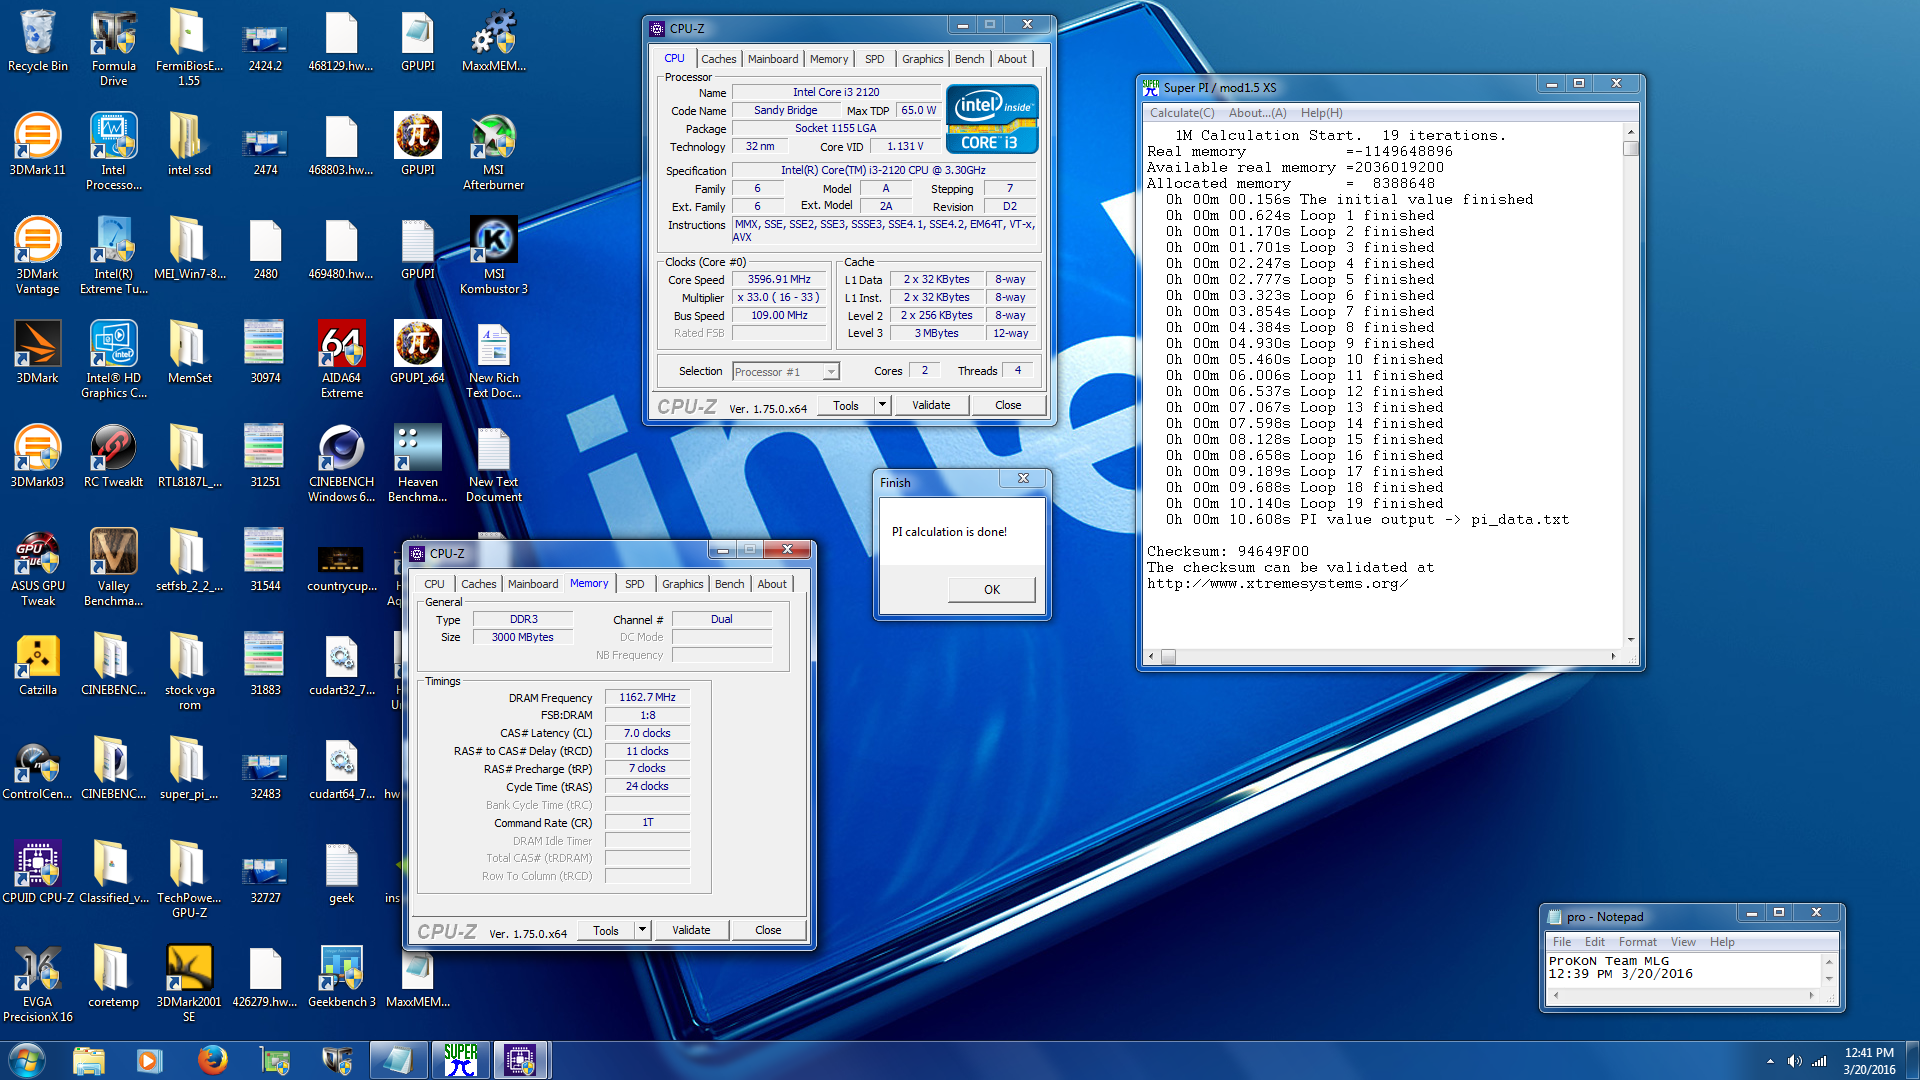Image resolution: width=1920 pixels, height=1080 pixels.
Task: Switch to Caches tab in top CPU-Z
Action: [x=718, y=59]
